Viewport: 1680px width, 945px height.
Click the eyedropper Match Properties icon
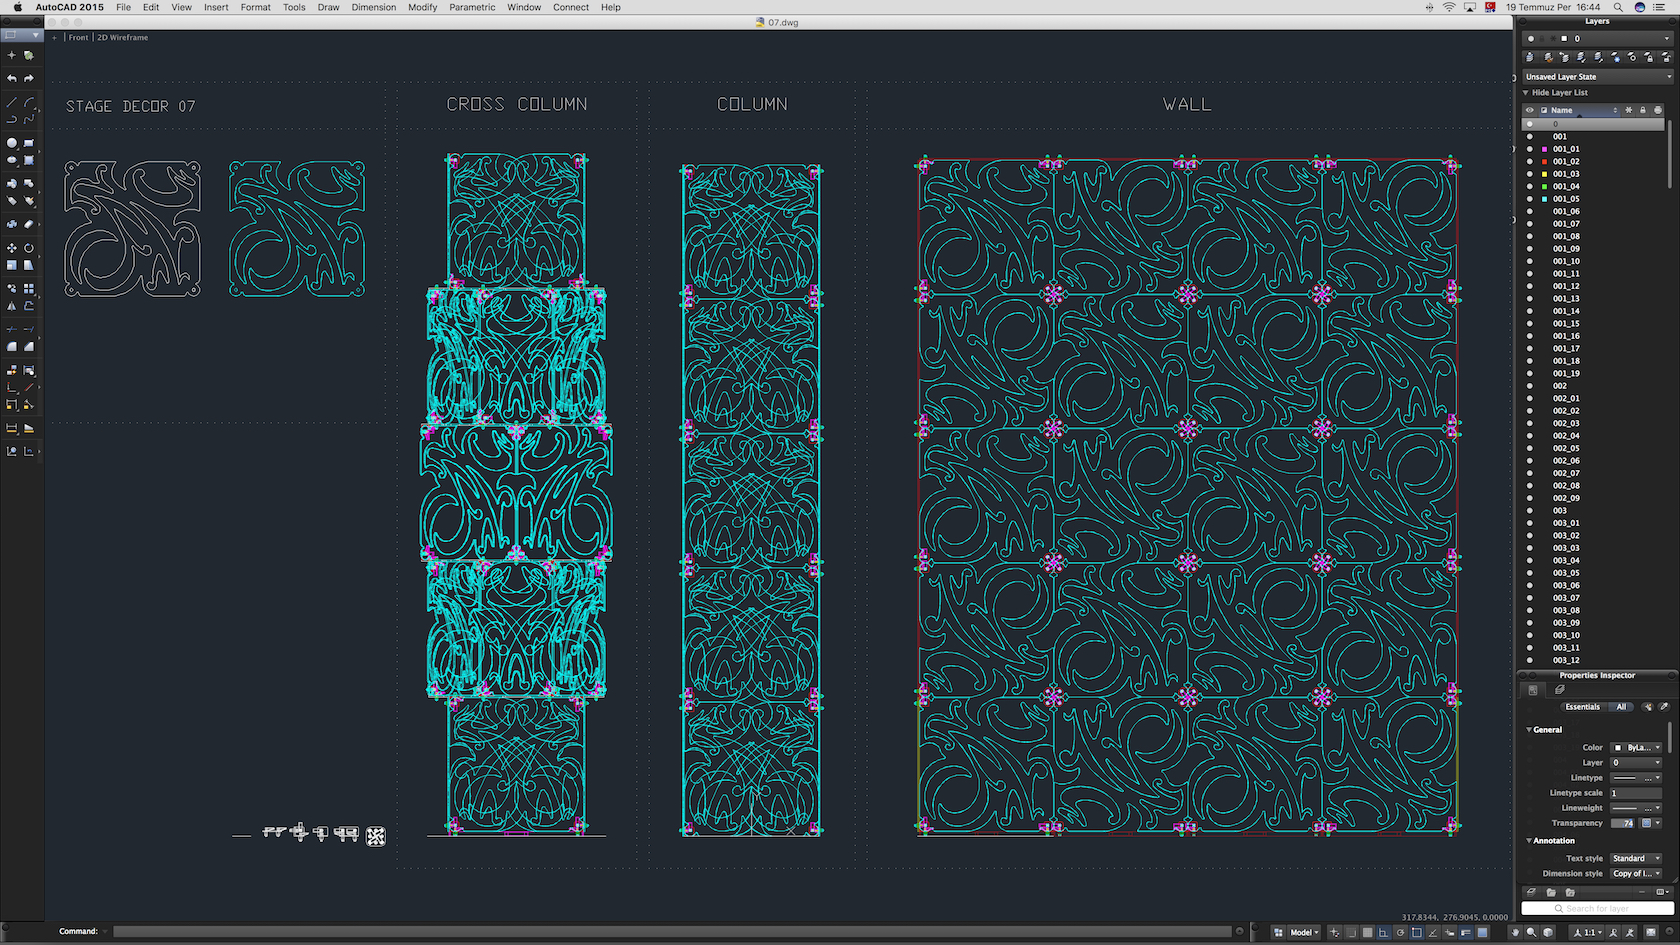(1664, 707)
